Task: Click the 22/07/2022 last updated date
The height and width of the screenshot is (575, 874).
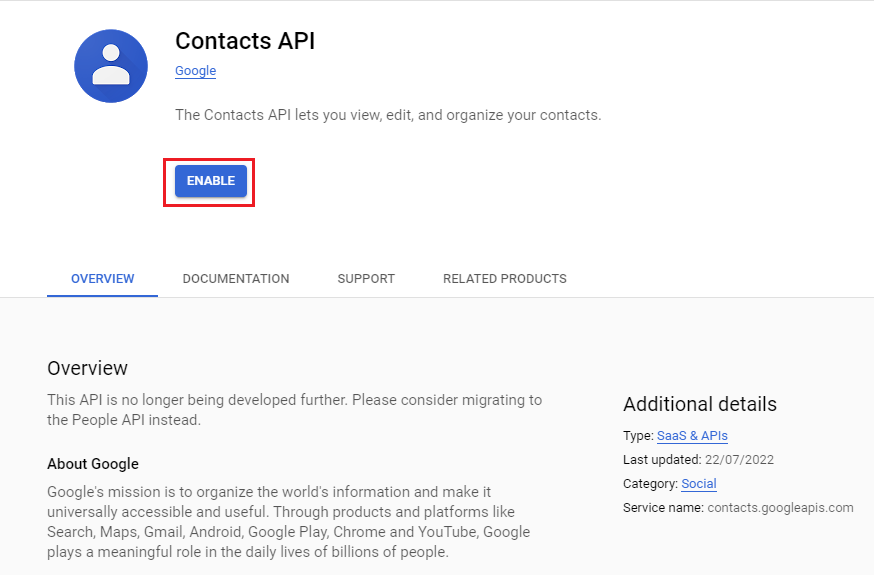Action: (739, 460)
